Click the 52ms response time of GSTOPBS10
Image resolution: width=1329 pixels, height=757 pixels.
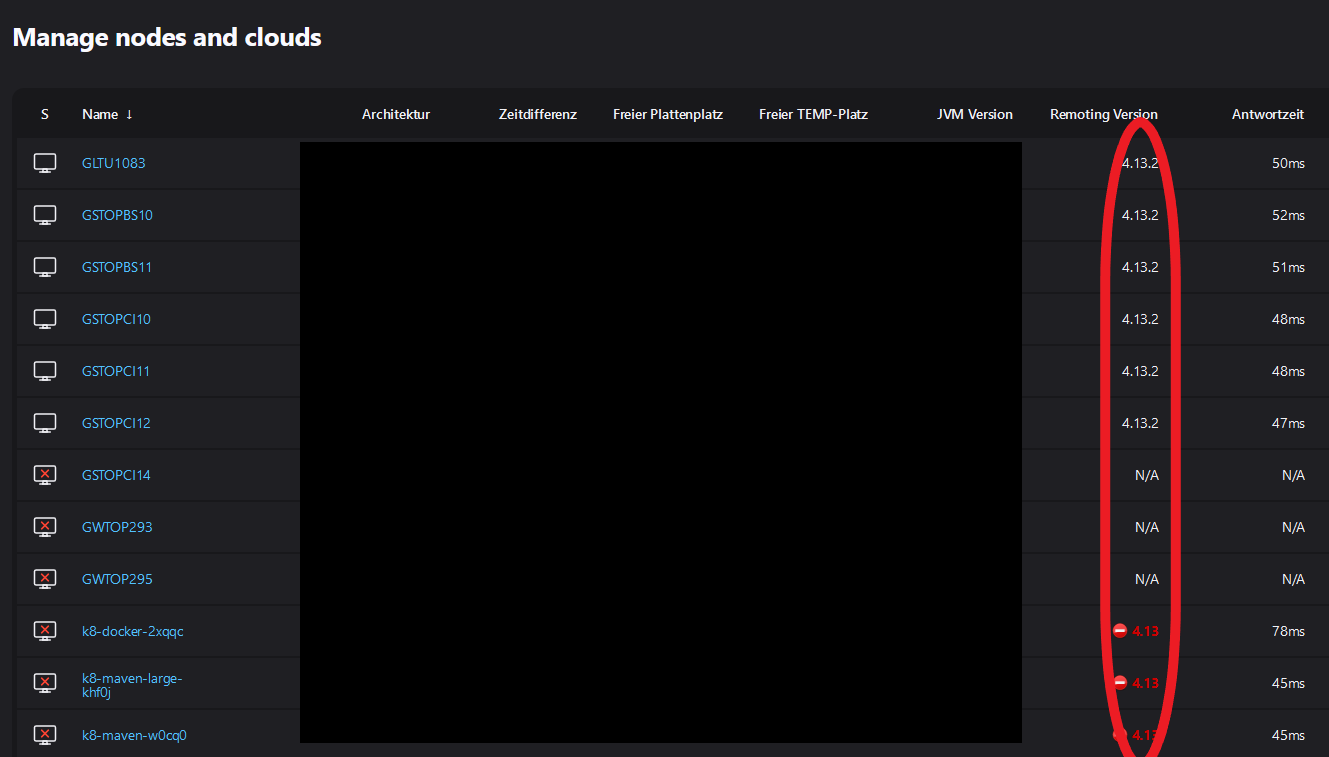[x=1288, y=215]
